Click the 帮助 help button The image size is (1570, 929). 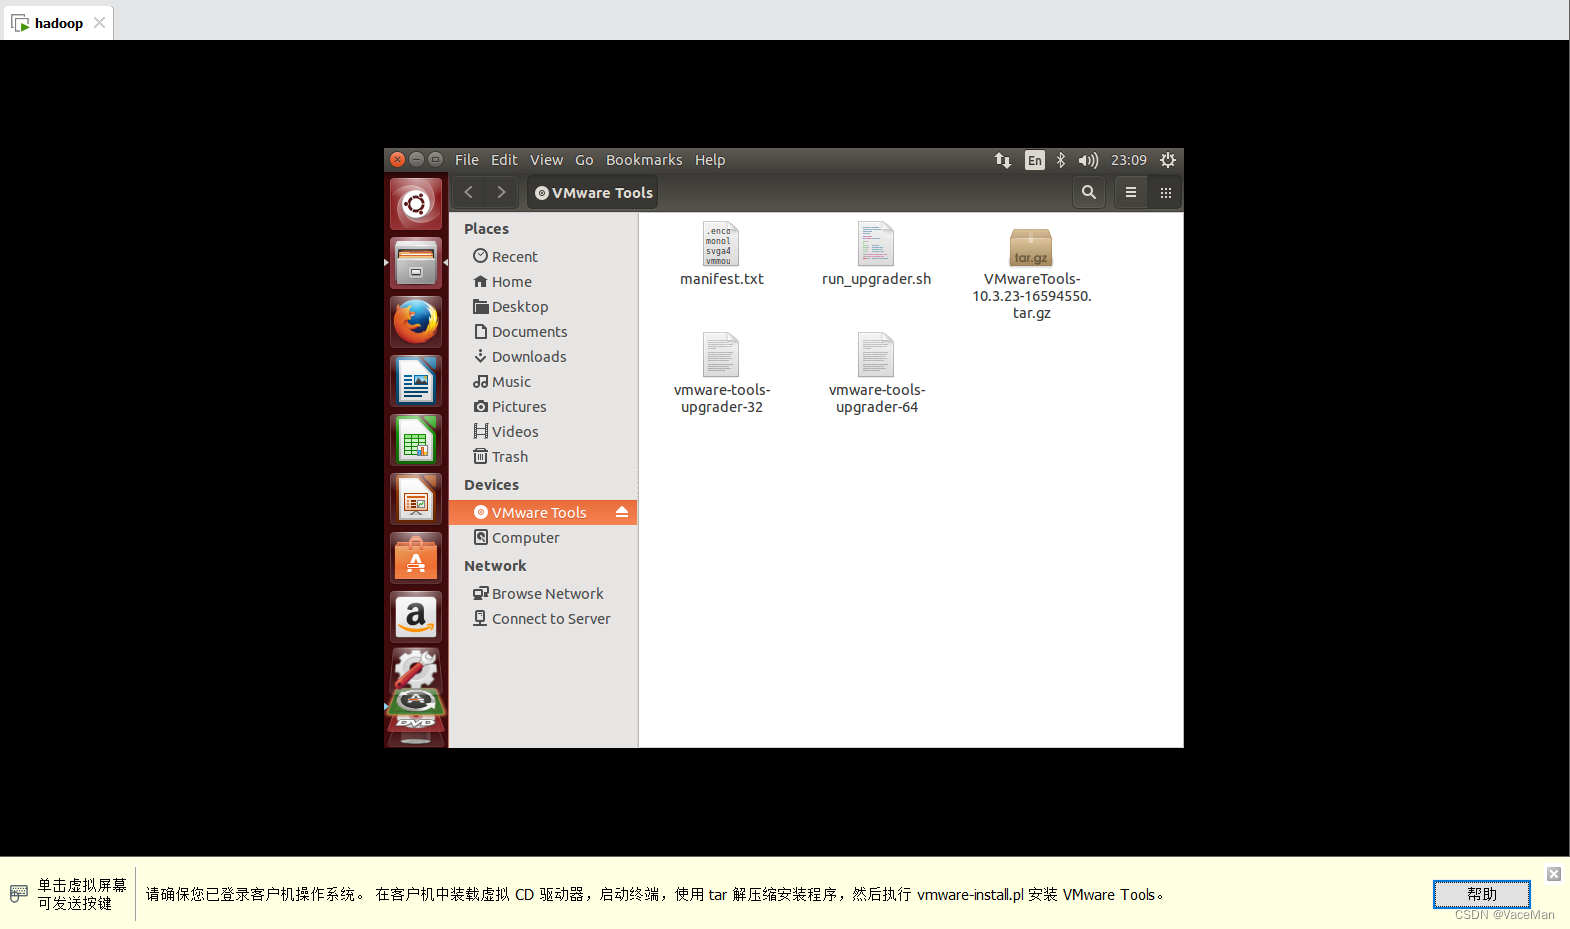click(1481, 894)
